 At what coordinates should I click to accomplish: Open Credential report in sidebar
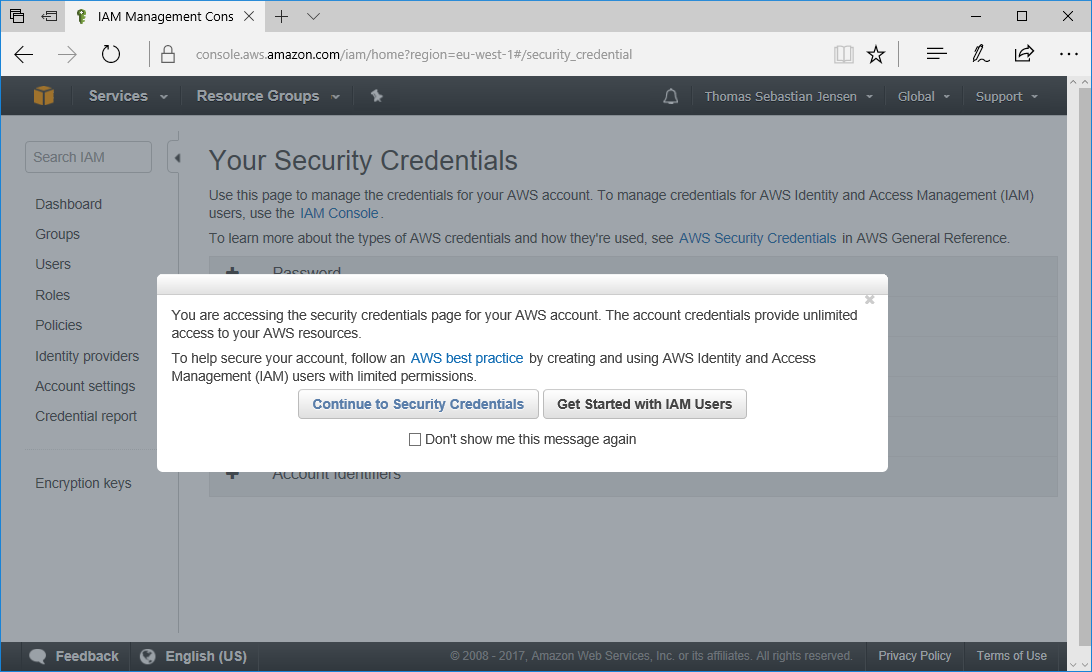86,416
